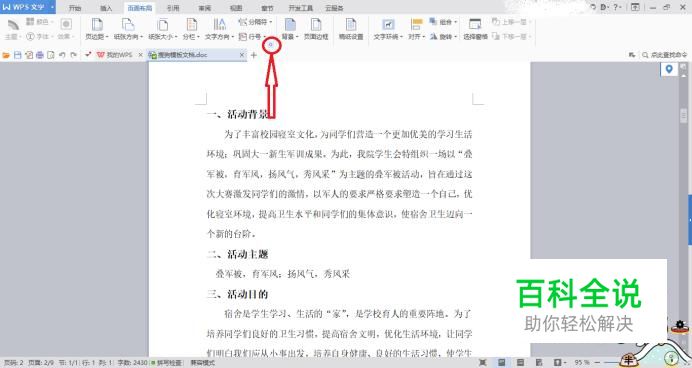Viewport: 692px width, 368px height.
Task: Toggle 拼写检查 spell check in status bar
Action: click(166, 363)
